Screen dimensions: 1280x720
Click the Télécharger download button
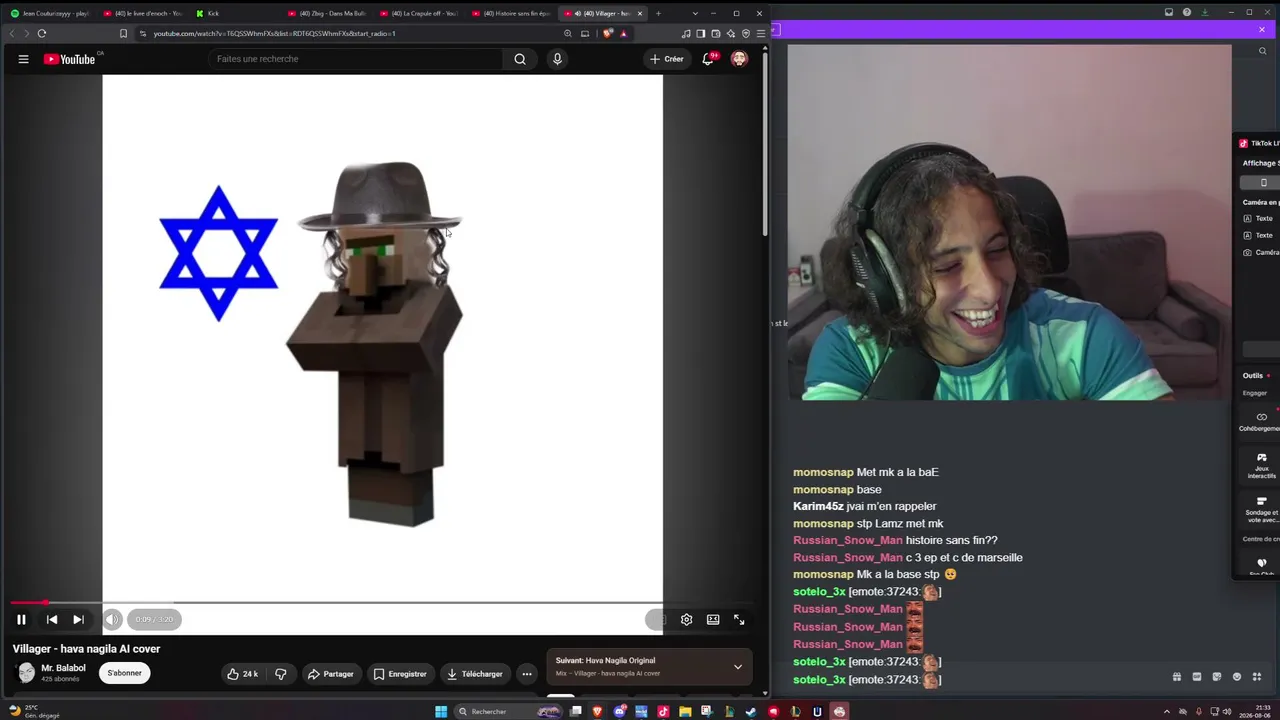[x=475, y=674]
